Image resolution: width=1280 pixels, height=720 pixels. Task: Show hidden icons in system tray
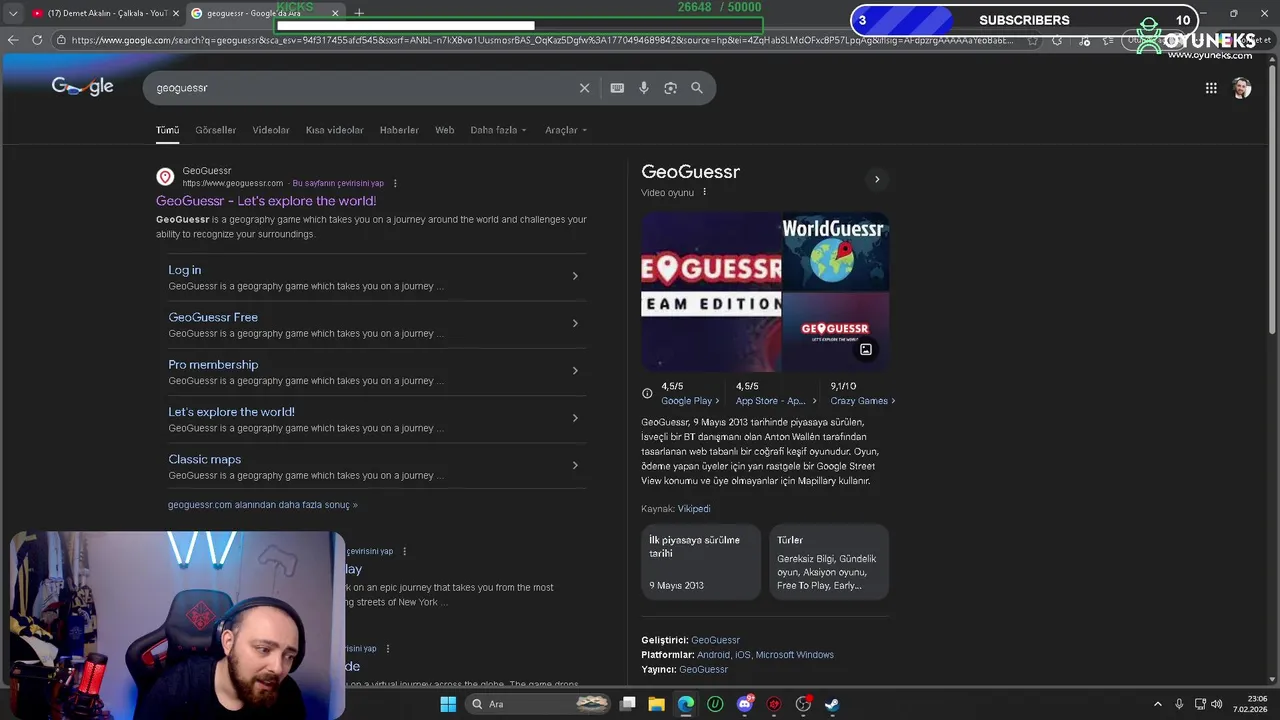coord(1158,704)
